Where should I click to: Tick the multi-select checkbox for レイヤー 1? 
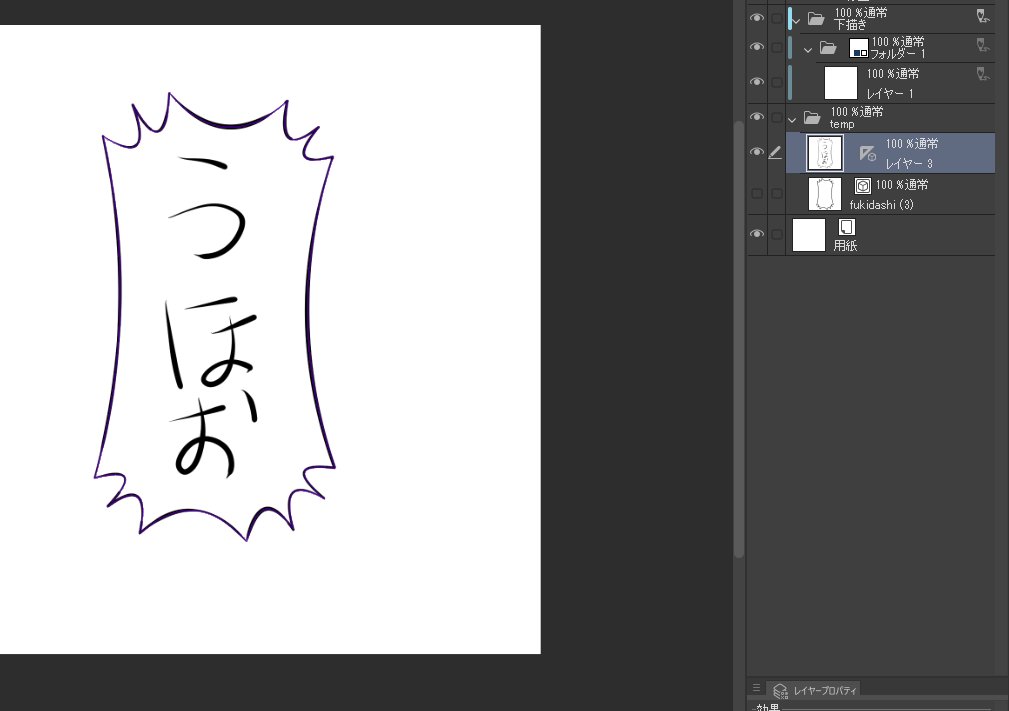coord(777,82)
